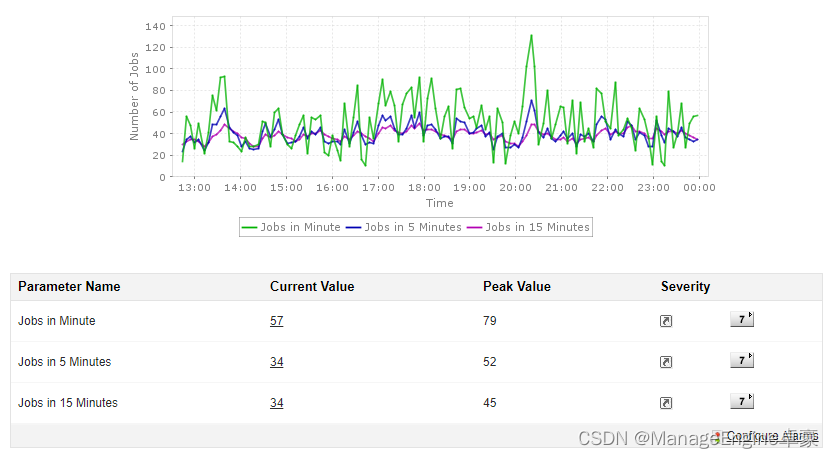
Task: Click the Time axis title
Action: (439, 203)
